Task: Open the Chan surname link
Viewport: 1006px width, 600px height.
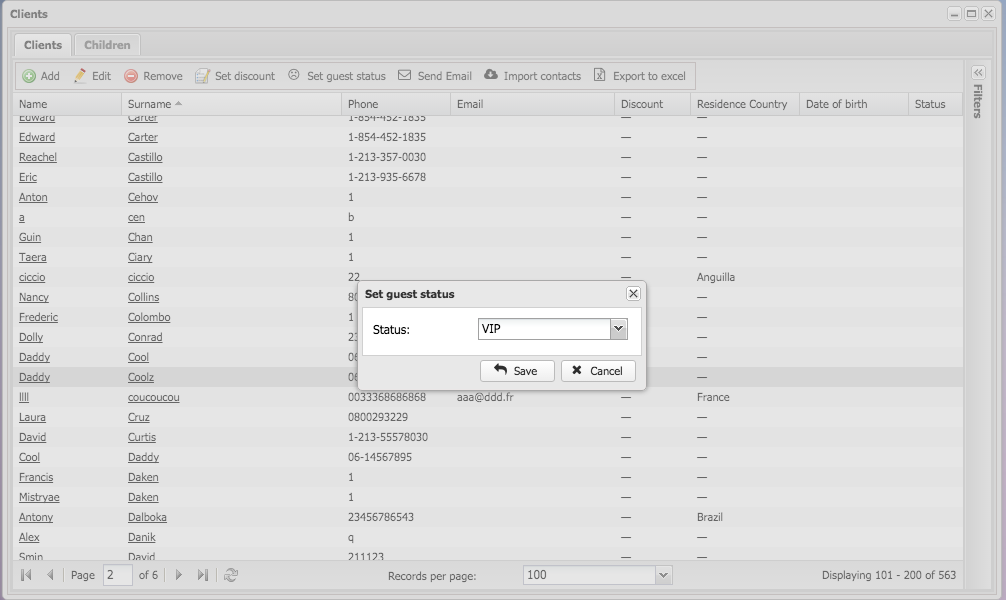Action: [140, 237]
